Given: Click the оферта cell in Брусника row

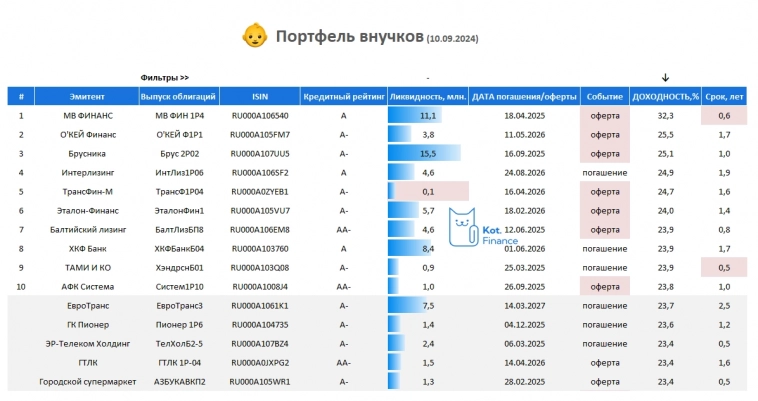Looking at the screenshot, I should point(605,154).
